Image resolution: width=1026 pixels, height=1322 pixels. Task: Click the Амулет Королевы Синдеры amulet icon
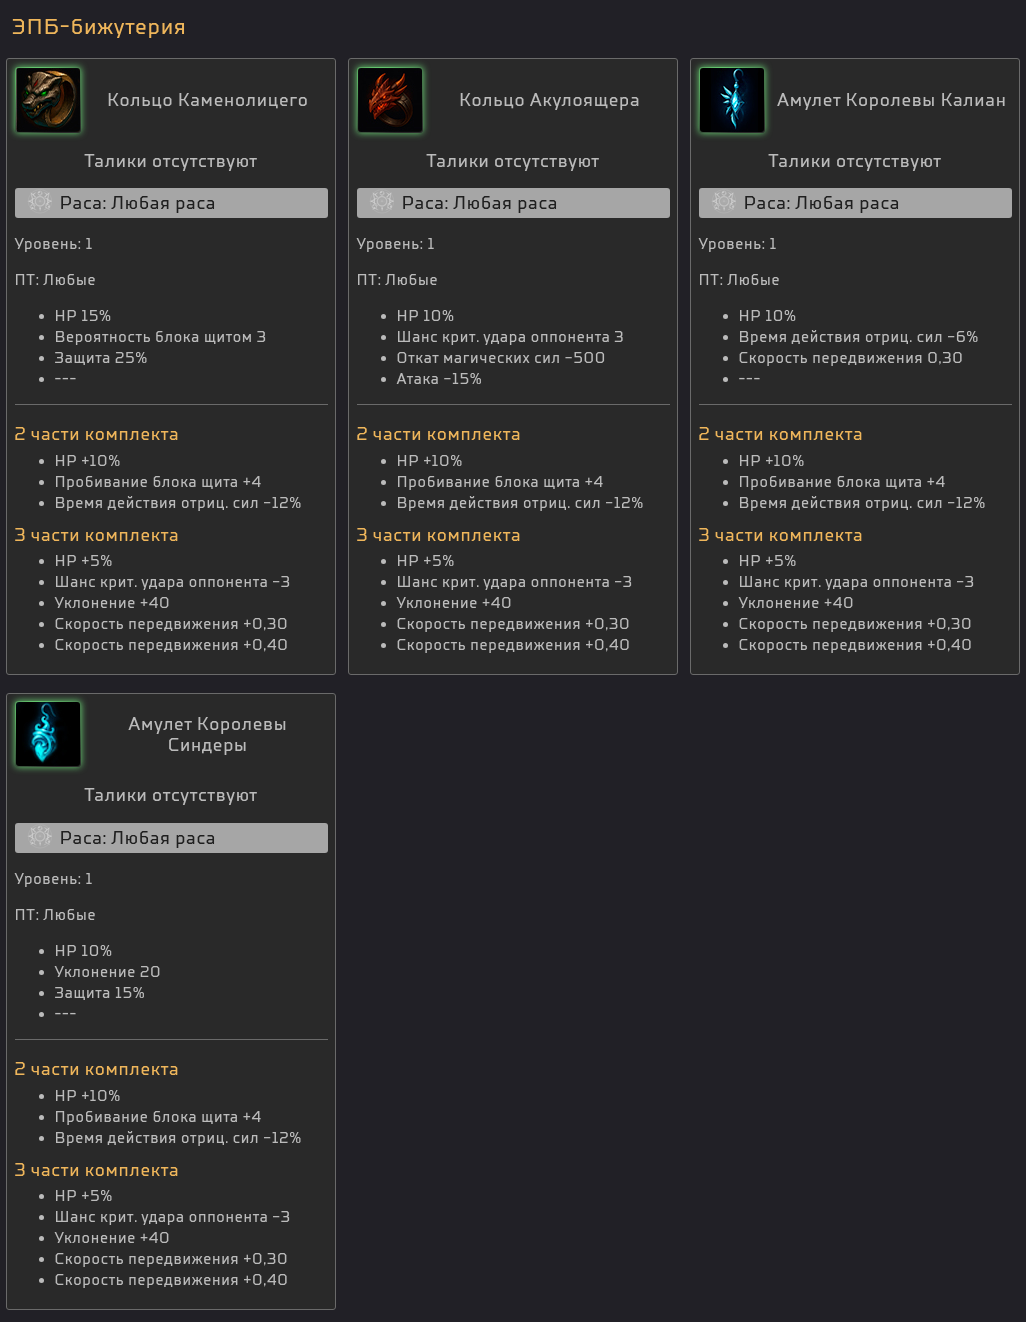(48, 734)
